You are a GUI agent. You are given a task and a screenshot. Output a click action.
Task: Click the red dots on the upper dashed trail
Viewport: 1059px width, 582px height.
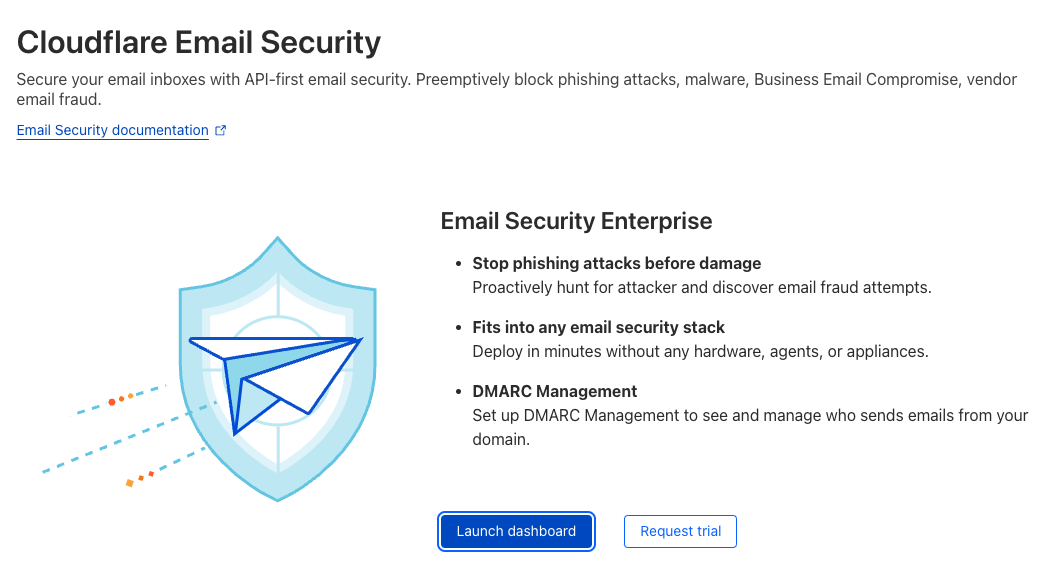tap(121, 399)
